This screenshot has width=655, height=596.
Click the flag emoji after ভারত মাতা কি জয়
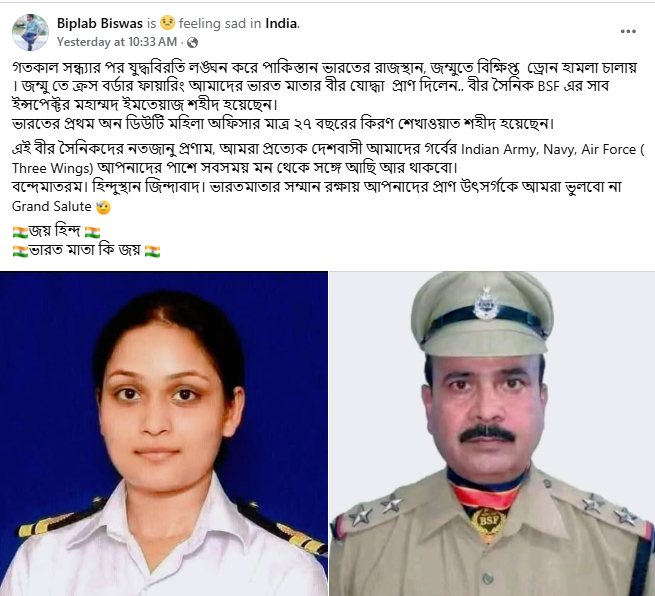point(152,251)
